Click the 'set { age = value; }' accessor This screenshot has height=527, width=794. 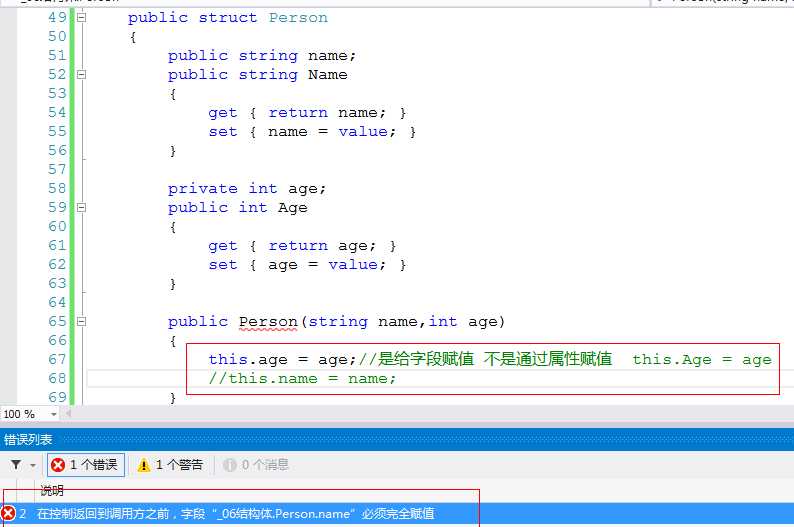pos(307,265)
